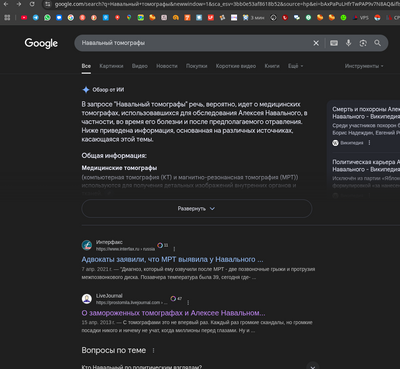Go back using the browser back arrow
Image resolution: width=400 pixels, height=369 pixels.
(x=6, y=4)
